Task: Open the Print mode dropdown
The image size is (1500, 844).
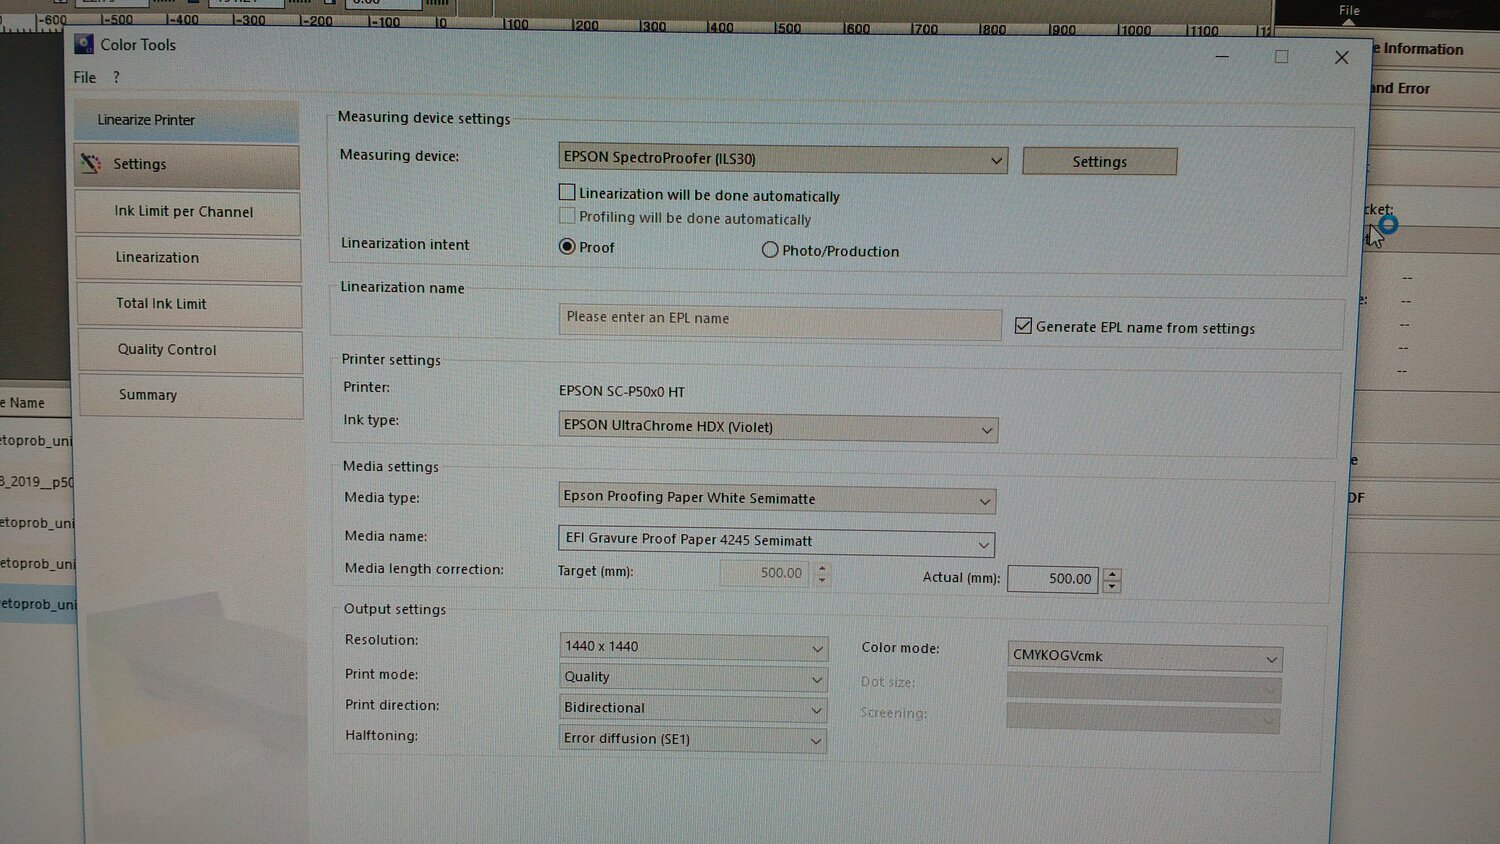Action: point(693,678)
